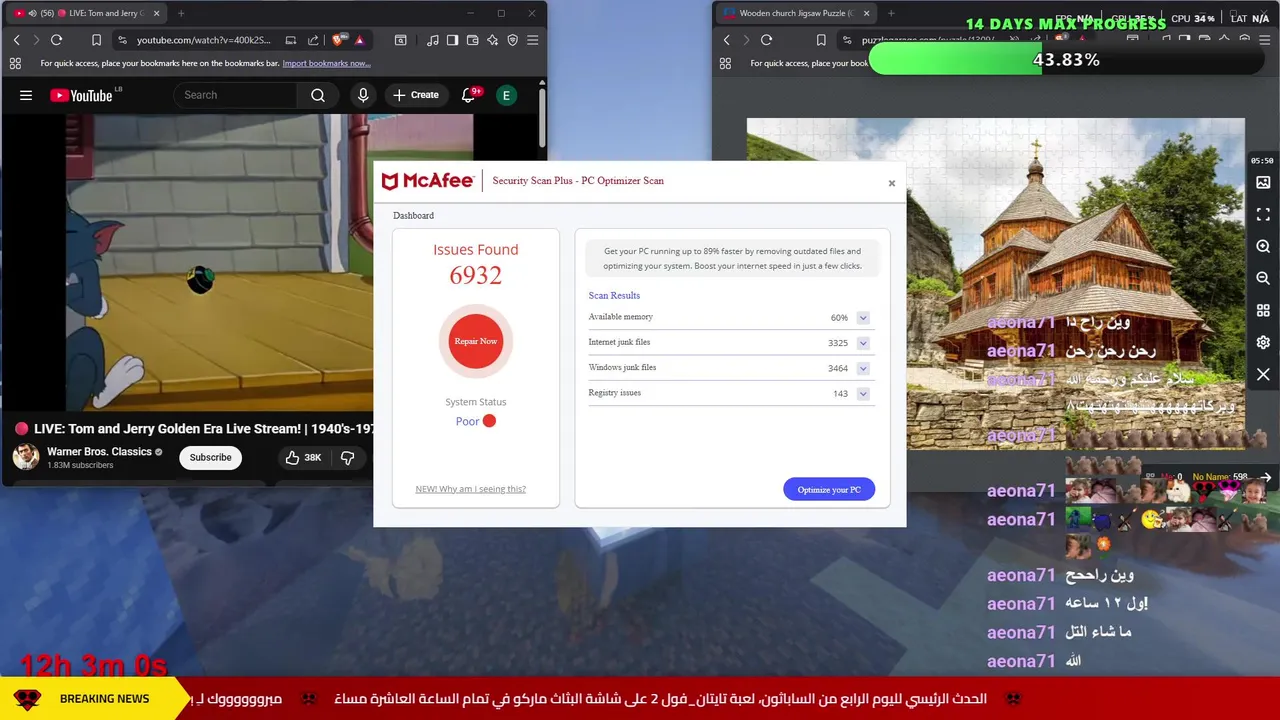The height and width of the screenshot is (720, 1280).
Task: Open site settings icon beside youtube.com
Action: (x=122, y=40)
